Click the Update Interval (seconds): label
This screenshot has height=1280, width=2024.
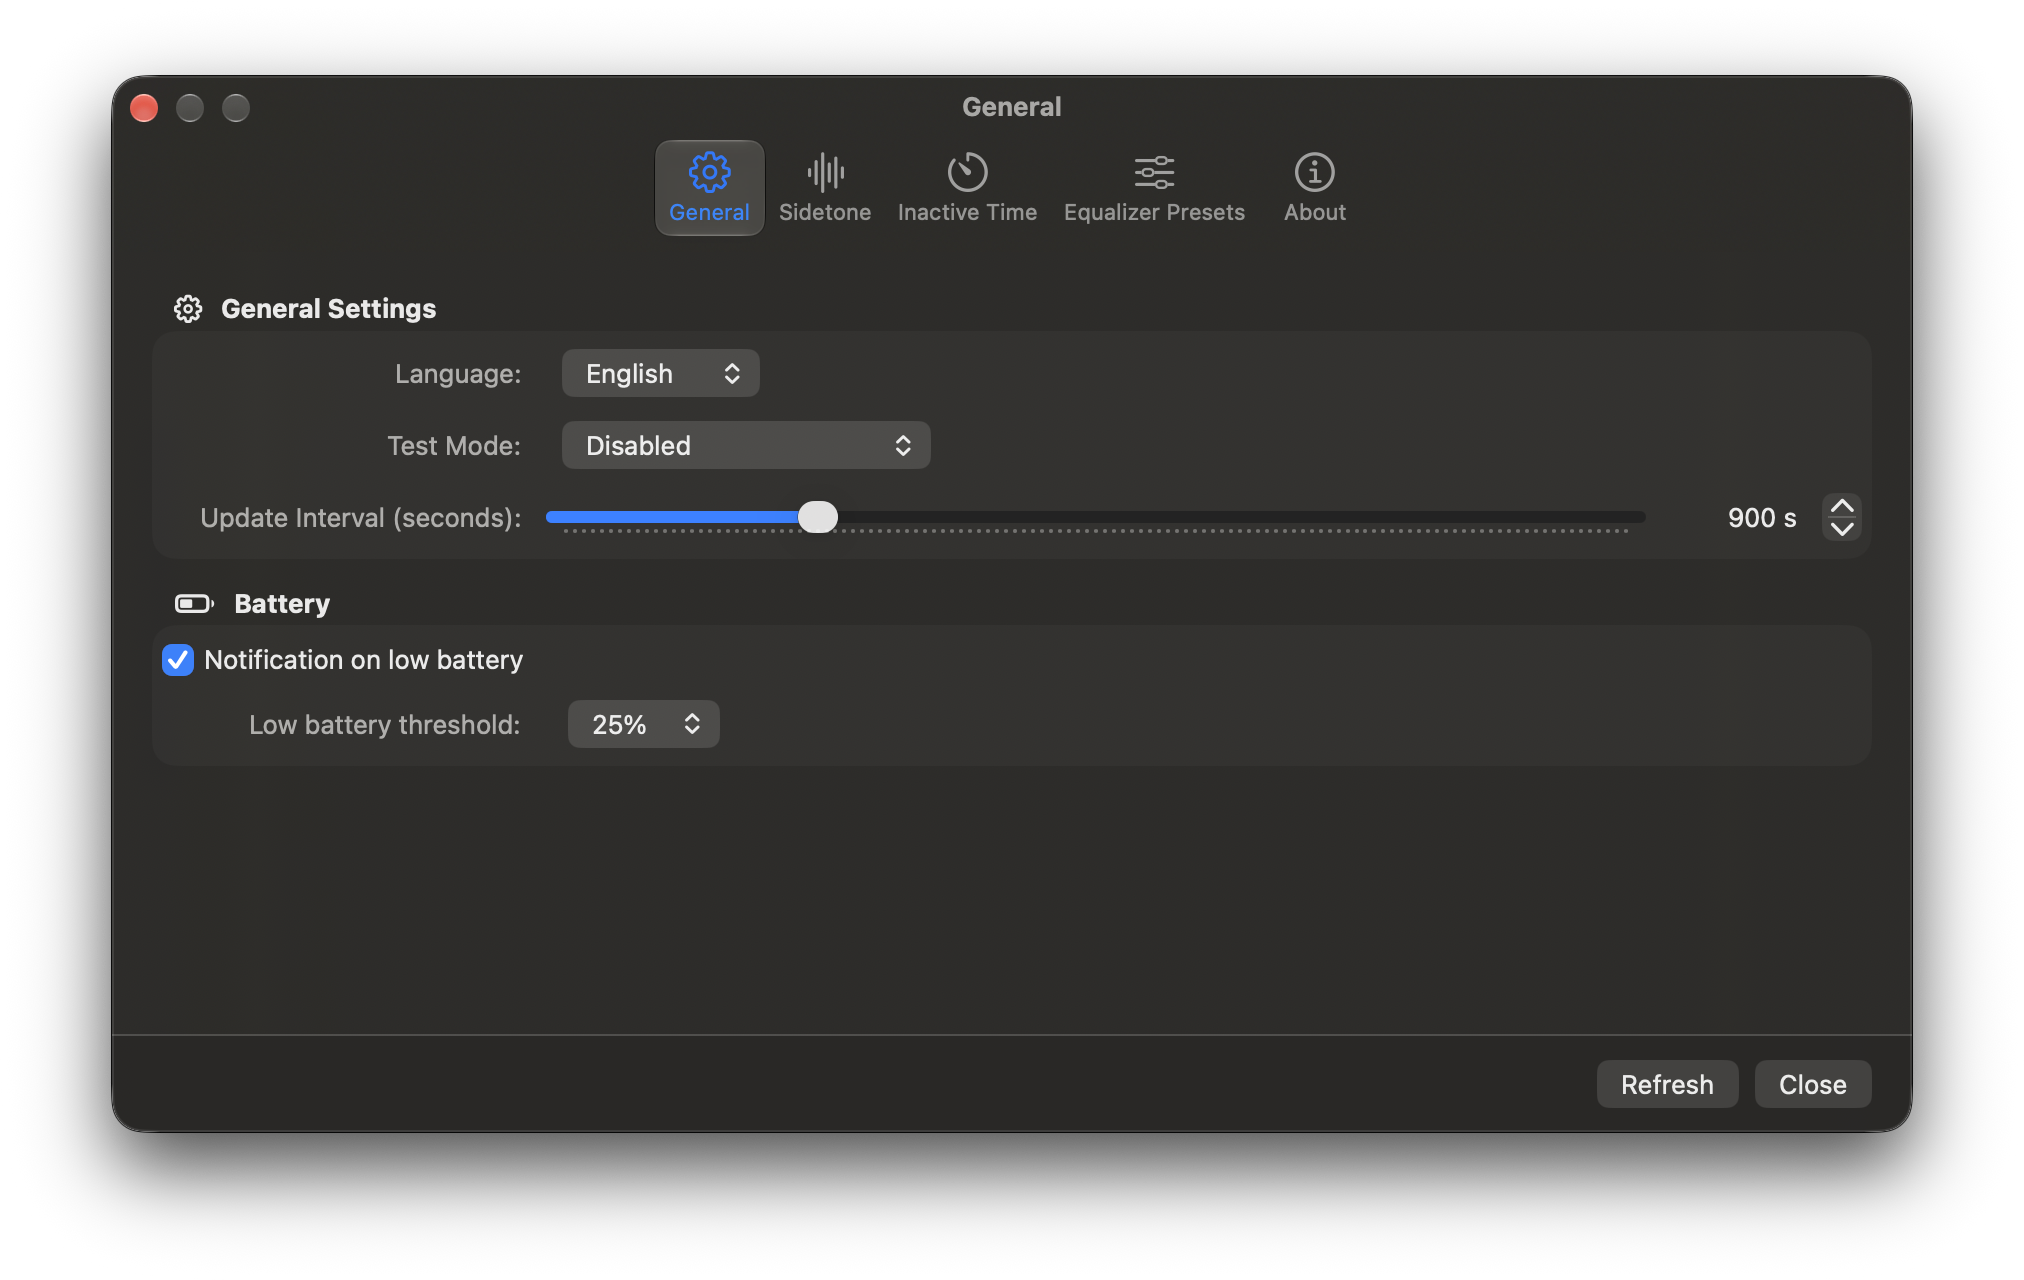click(x=361, y=517)
